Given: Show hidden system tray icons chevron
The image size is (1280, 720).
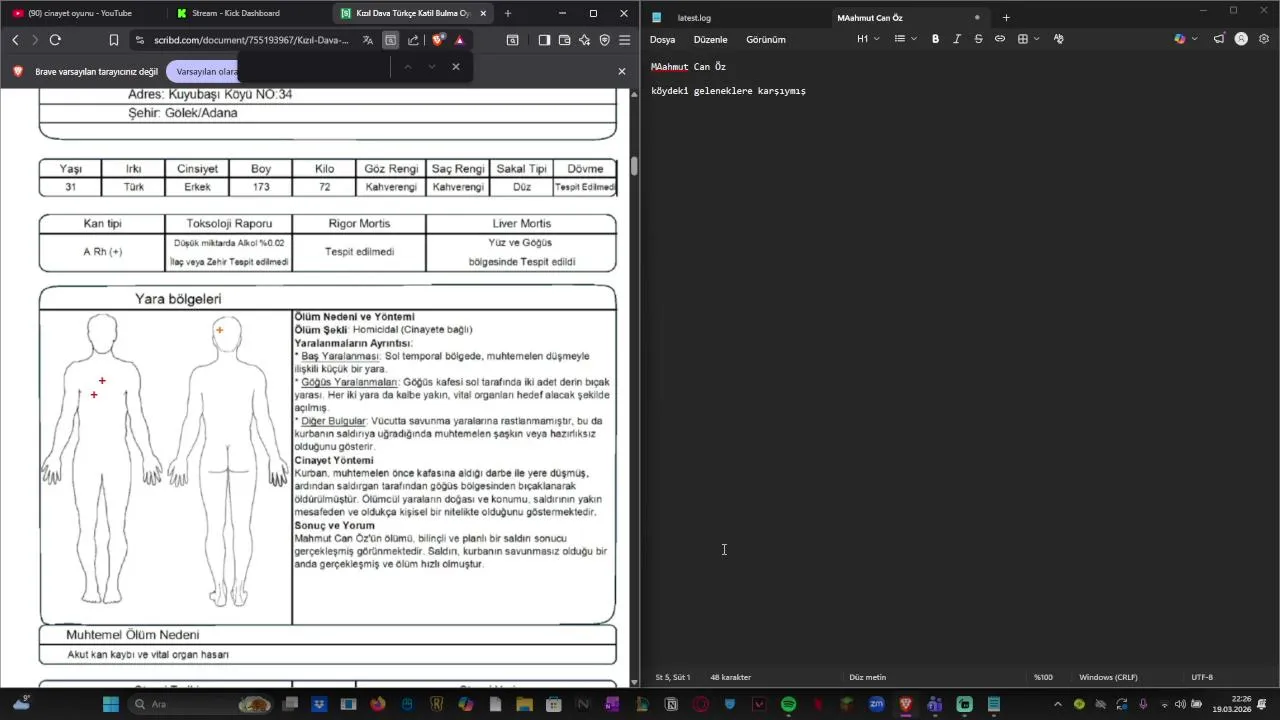Looking at the screenshot, I should tap(1058, 704).
